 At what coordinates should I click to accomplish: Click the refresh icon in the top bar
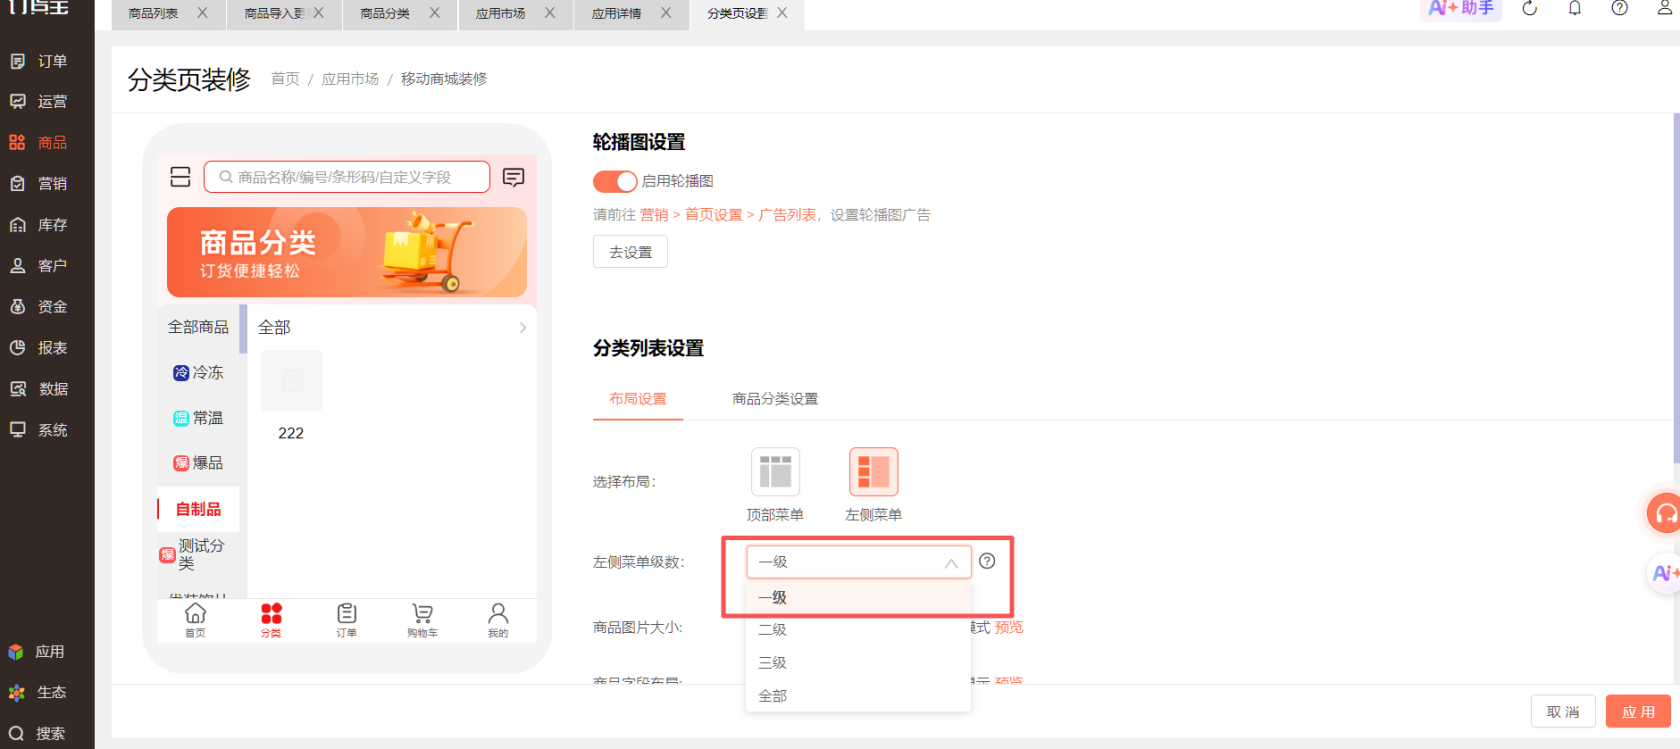[x=1529, y=9]
